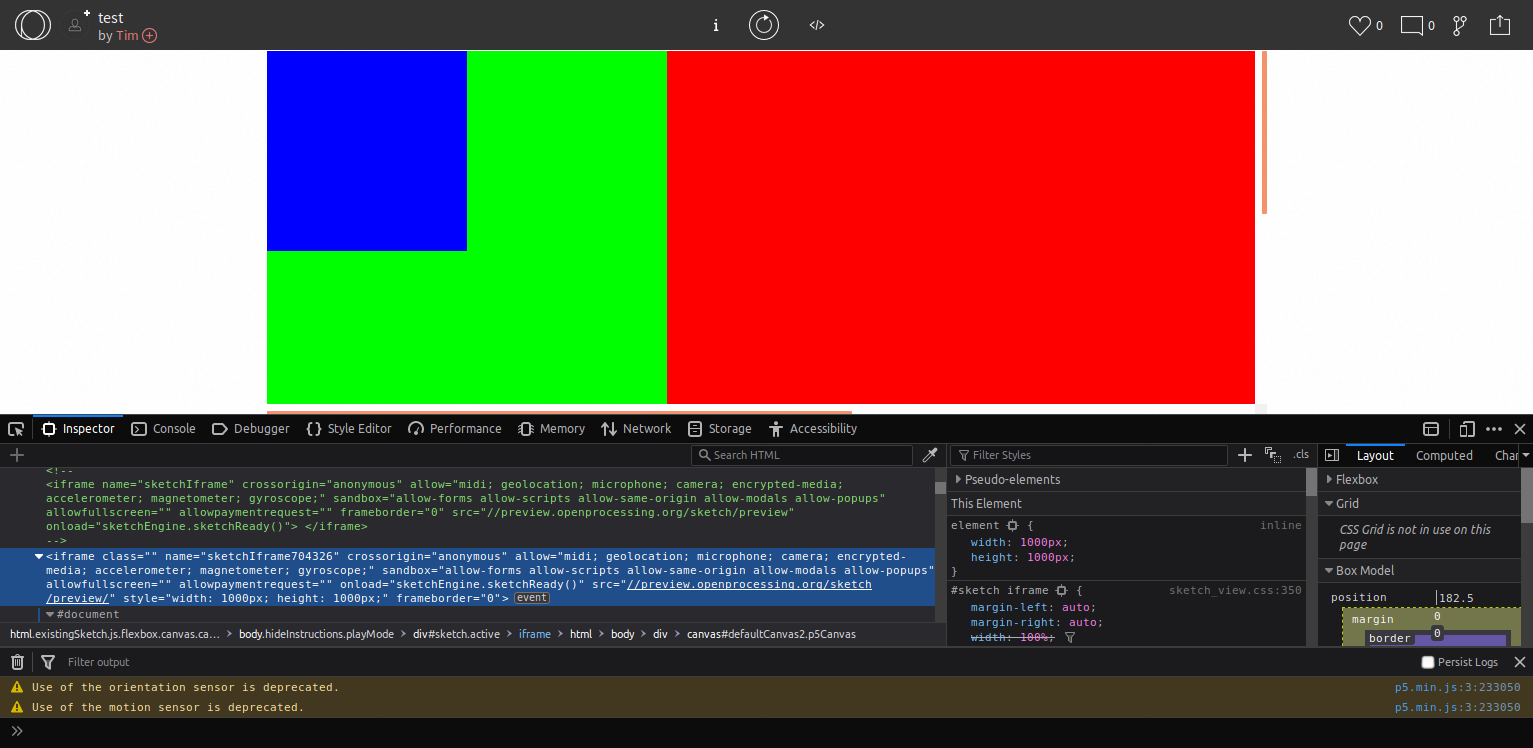Toggle Responsive Design Mode
1533x748 pixels.
[1467, 429]
